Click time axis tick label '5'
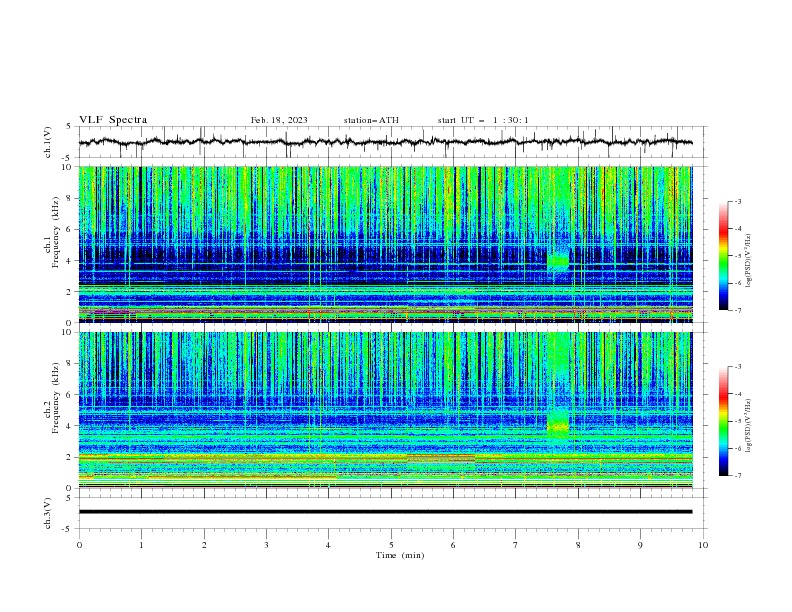Viewport: 792px width, 612px height. pos(391,545)
